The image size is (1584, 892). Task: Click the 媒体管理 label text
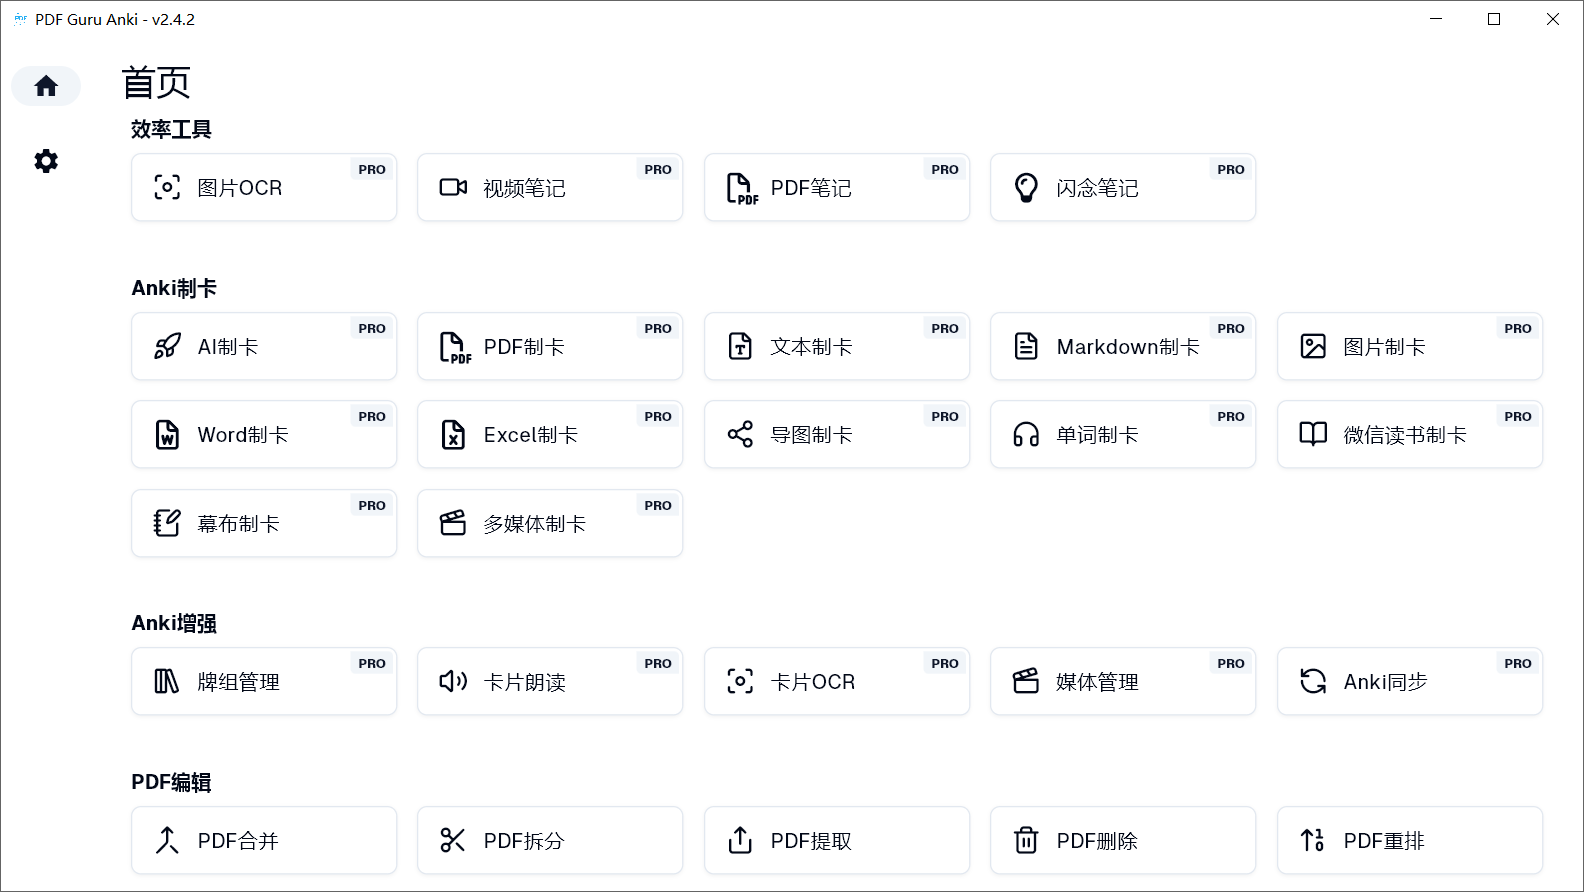click(x=1098, y=682)
